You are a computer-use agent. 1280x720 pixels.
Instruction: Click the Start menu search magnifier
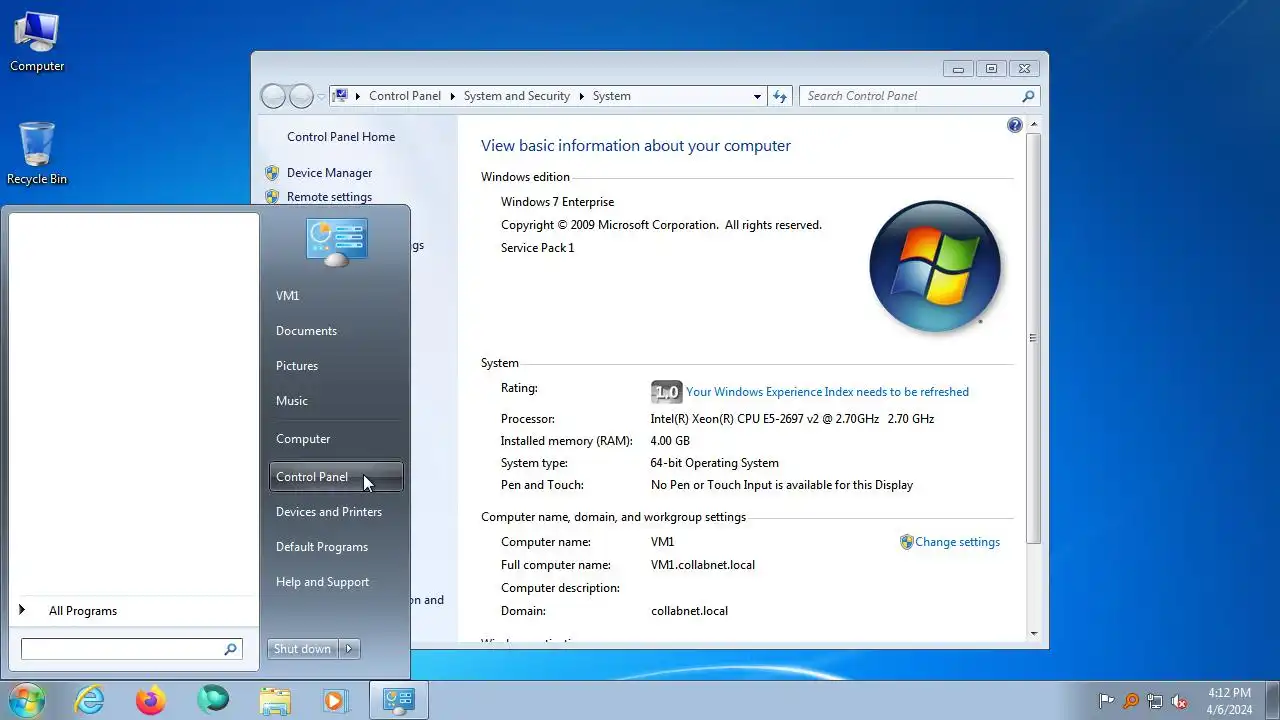[230, 649]
